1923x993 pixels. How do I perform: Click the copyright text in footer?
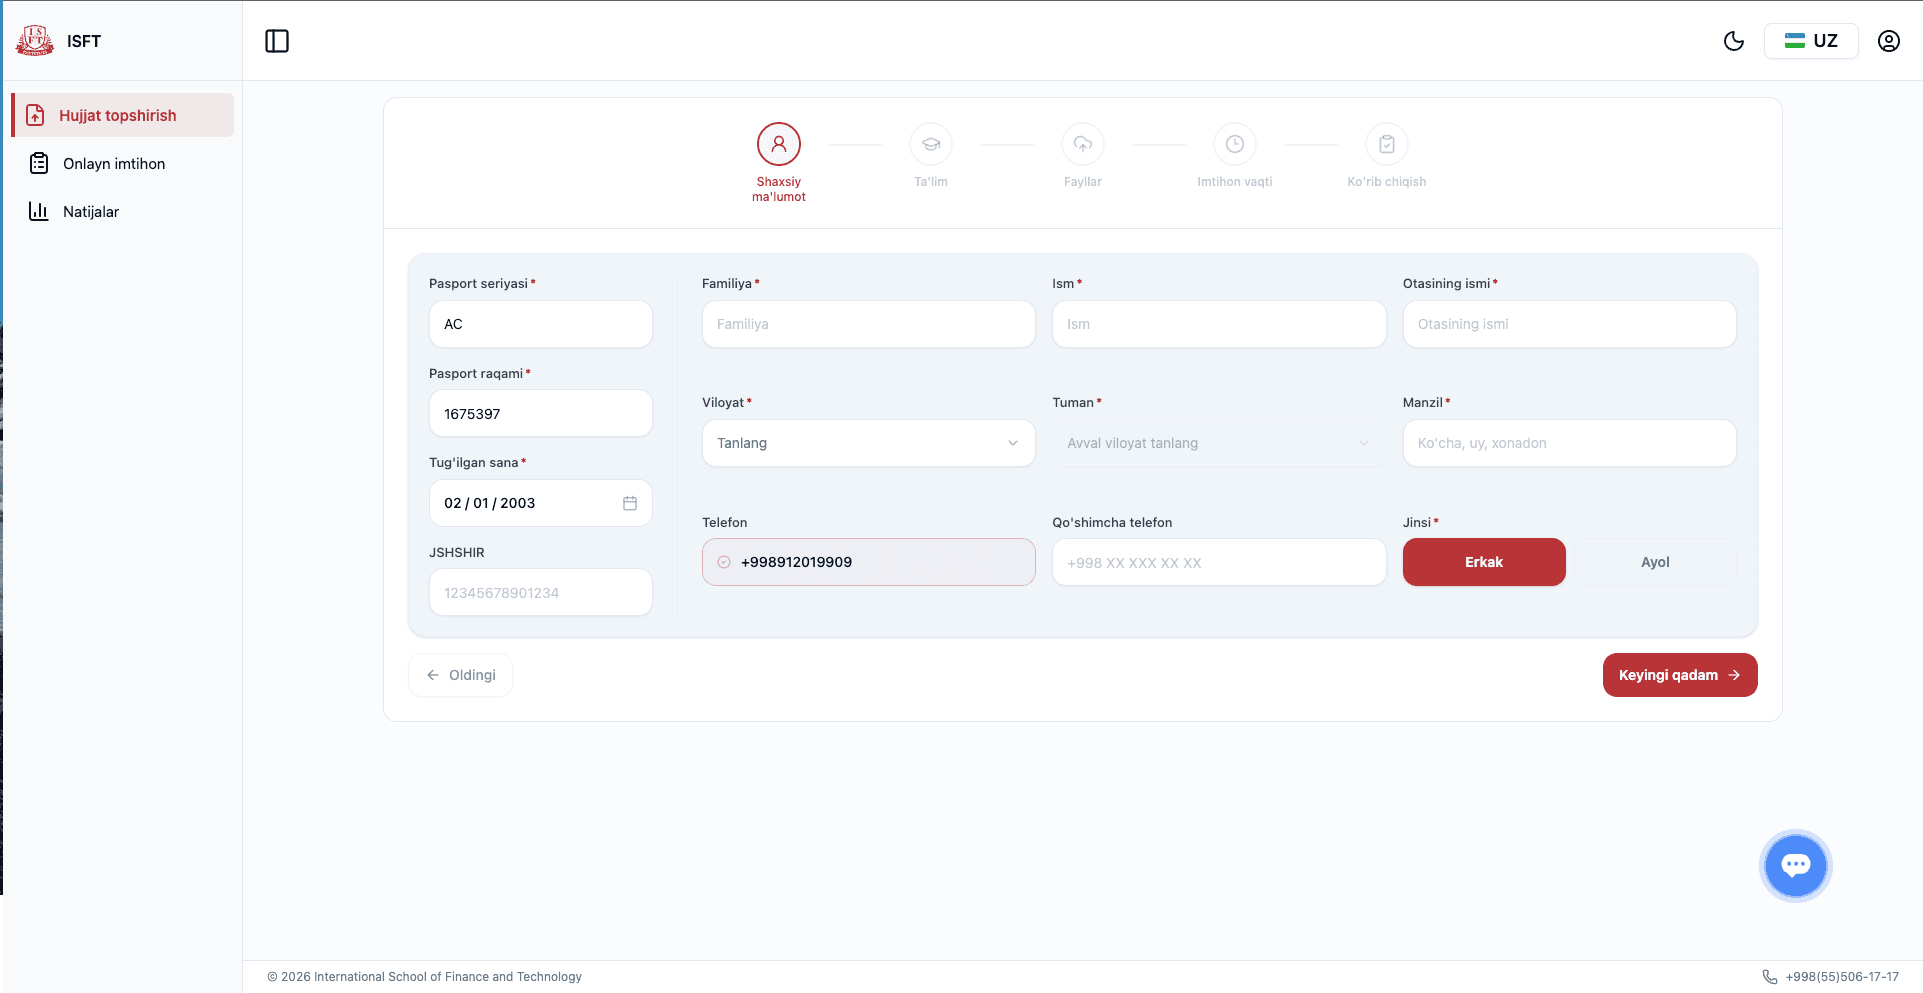(x=424, y=977)
